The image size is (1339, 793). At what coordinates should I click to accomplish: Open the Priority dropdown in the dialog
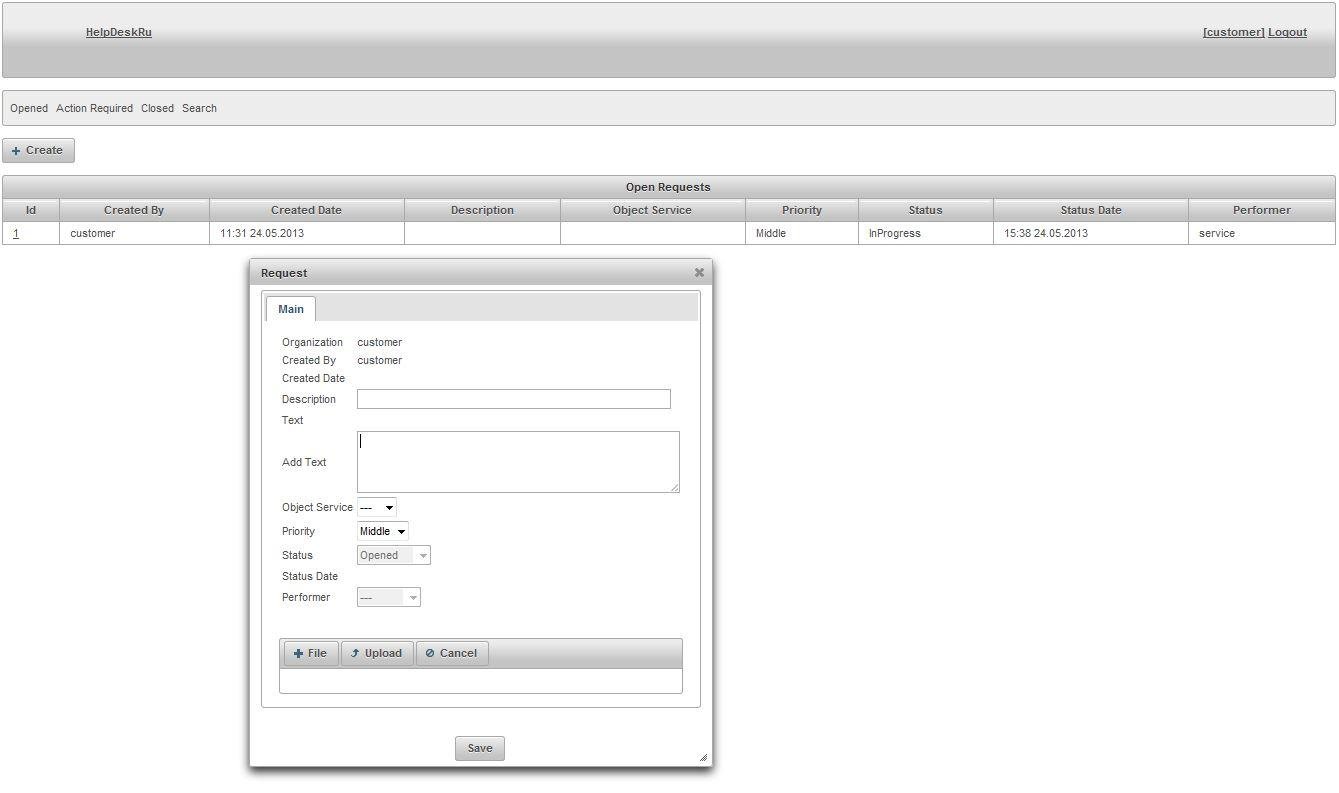tap(382, 531)
